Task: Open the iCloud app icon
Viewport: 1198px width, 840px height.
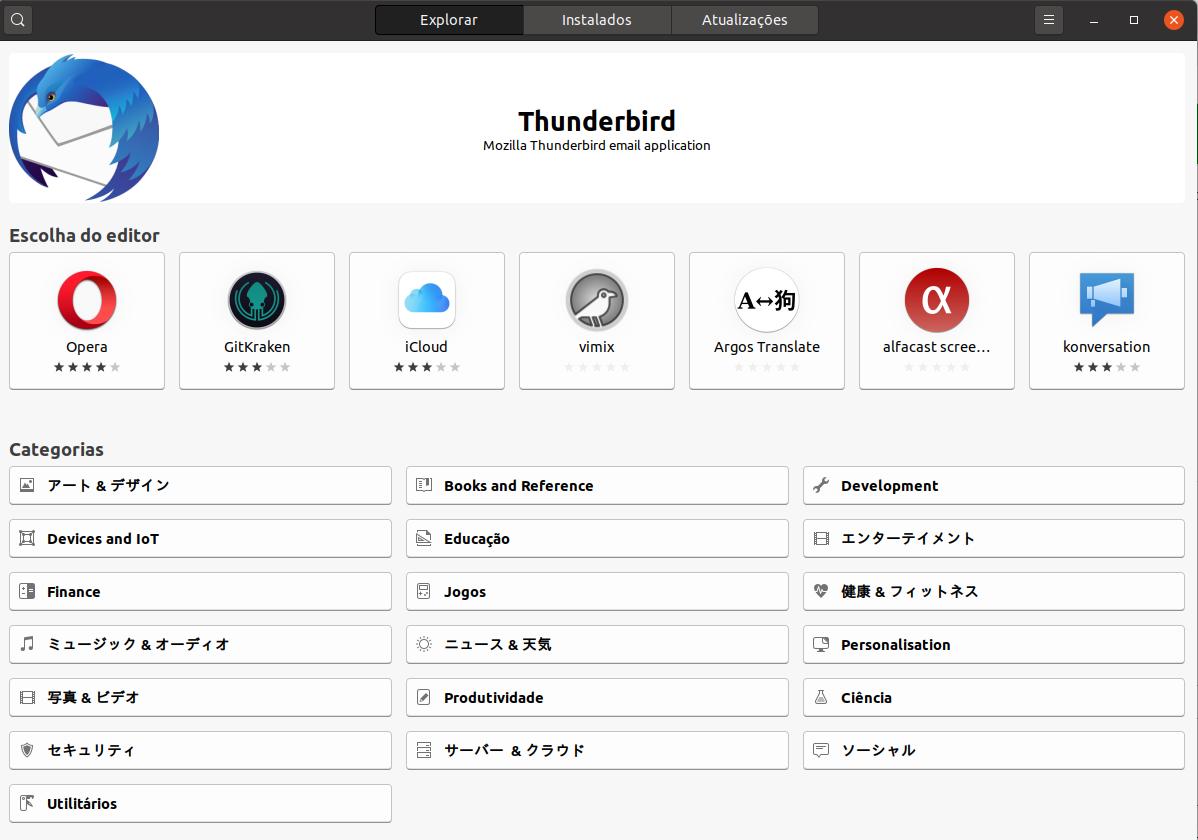Action: pos(427,300)
